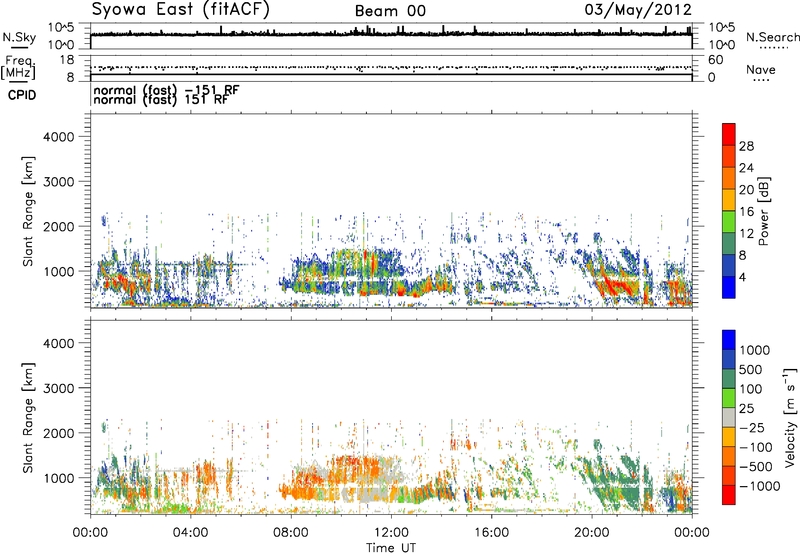Click the "4000" tick of the power panel
800x554 pixels.
coord(59,137)
